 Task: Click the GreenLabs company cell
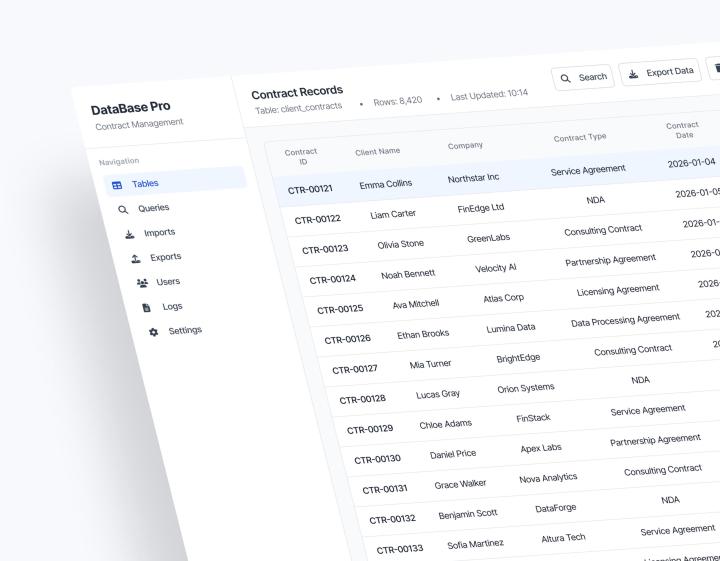[489, 238]
